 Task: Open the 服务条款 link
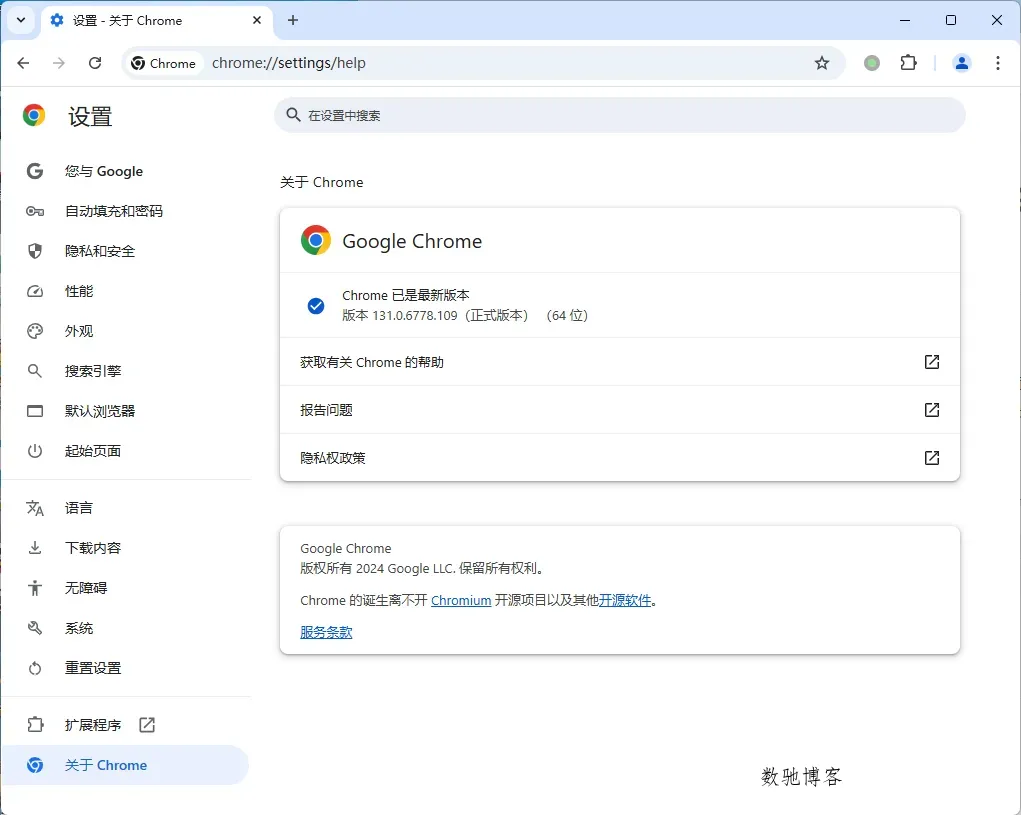click(326, 632)
